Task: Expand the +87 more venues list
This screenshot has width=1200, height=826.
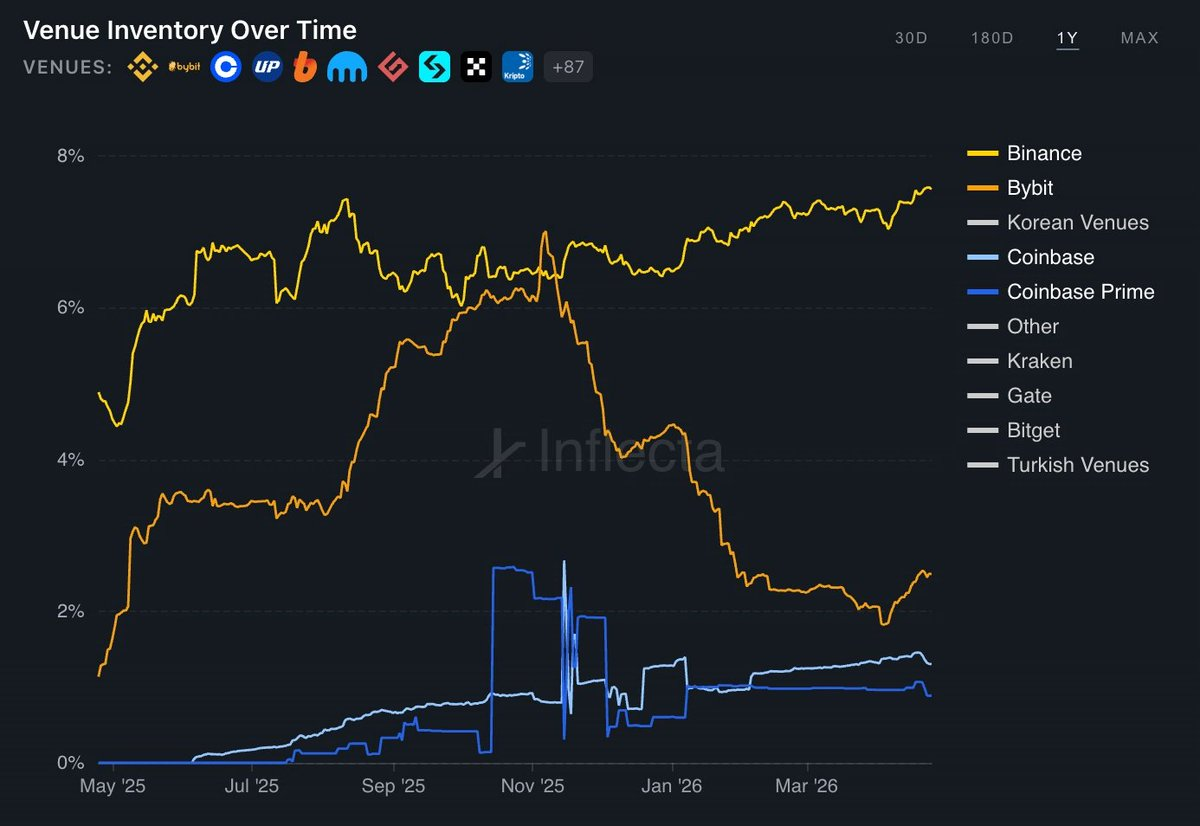Action: point(568,68)
